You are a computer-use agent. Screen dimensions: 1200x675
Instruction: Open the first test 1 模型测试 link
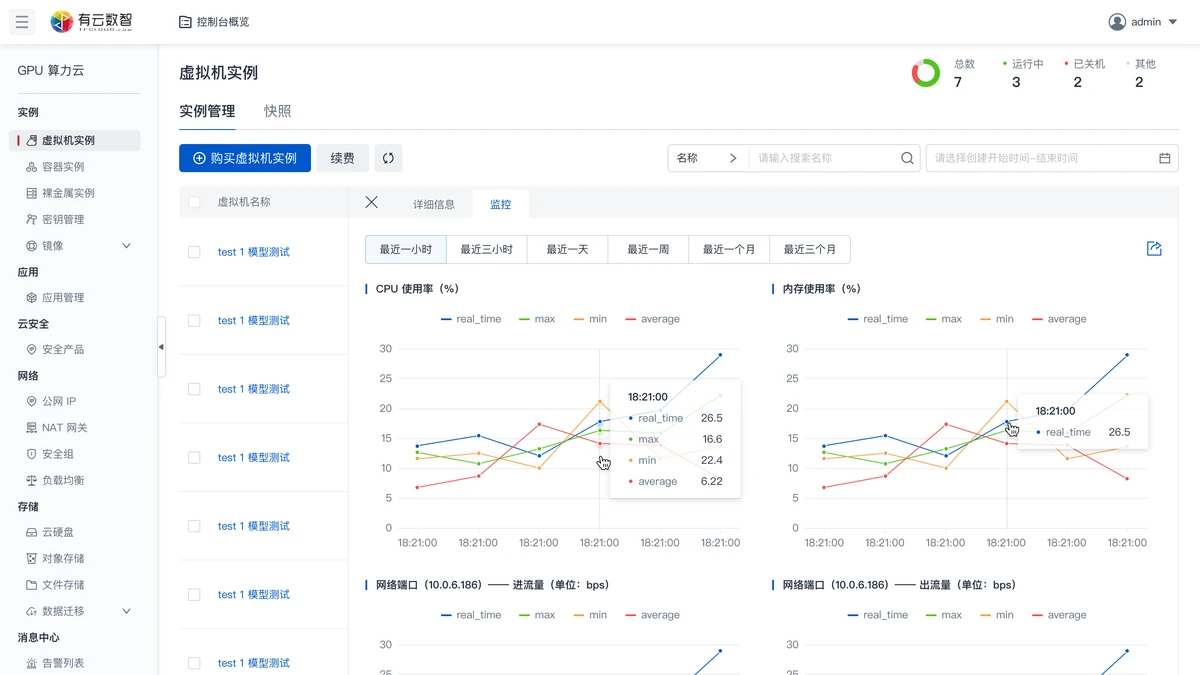point(254,252)
